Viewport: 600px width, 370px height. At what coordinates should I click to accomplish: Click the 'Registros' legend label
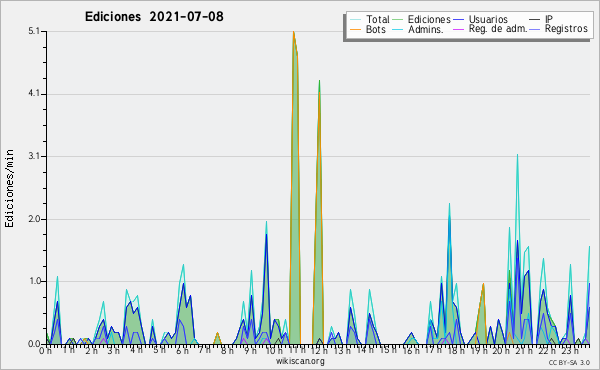pyautogui.click(x=566, y=29)
